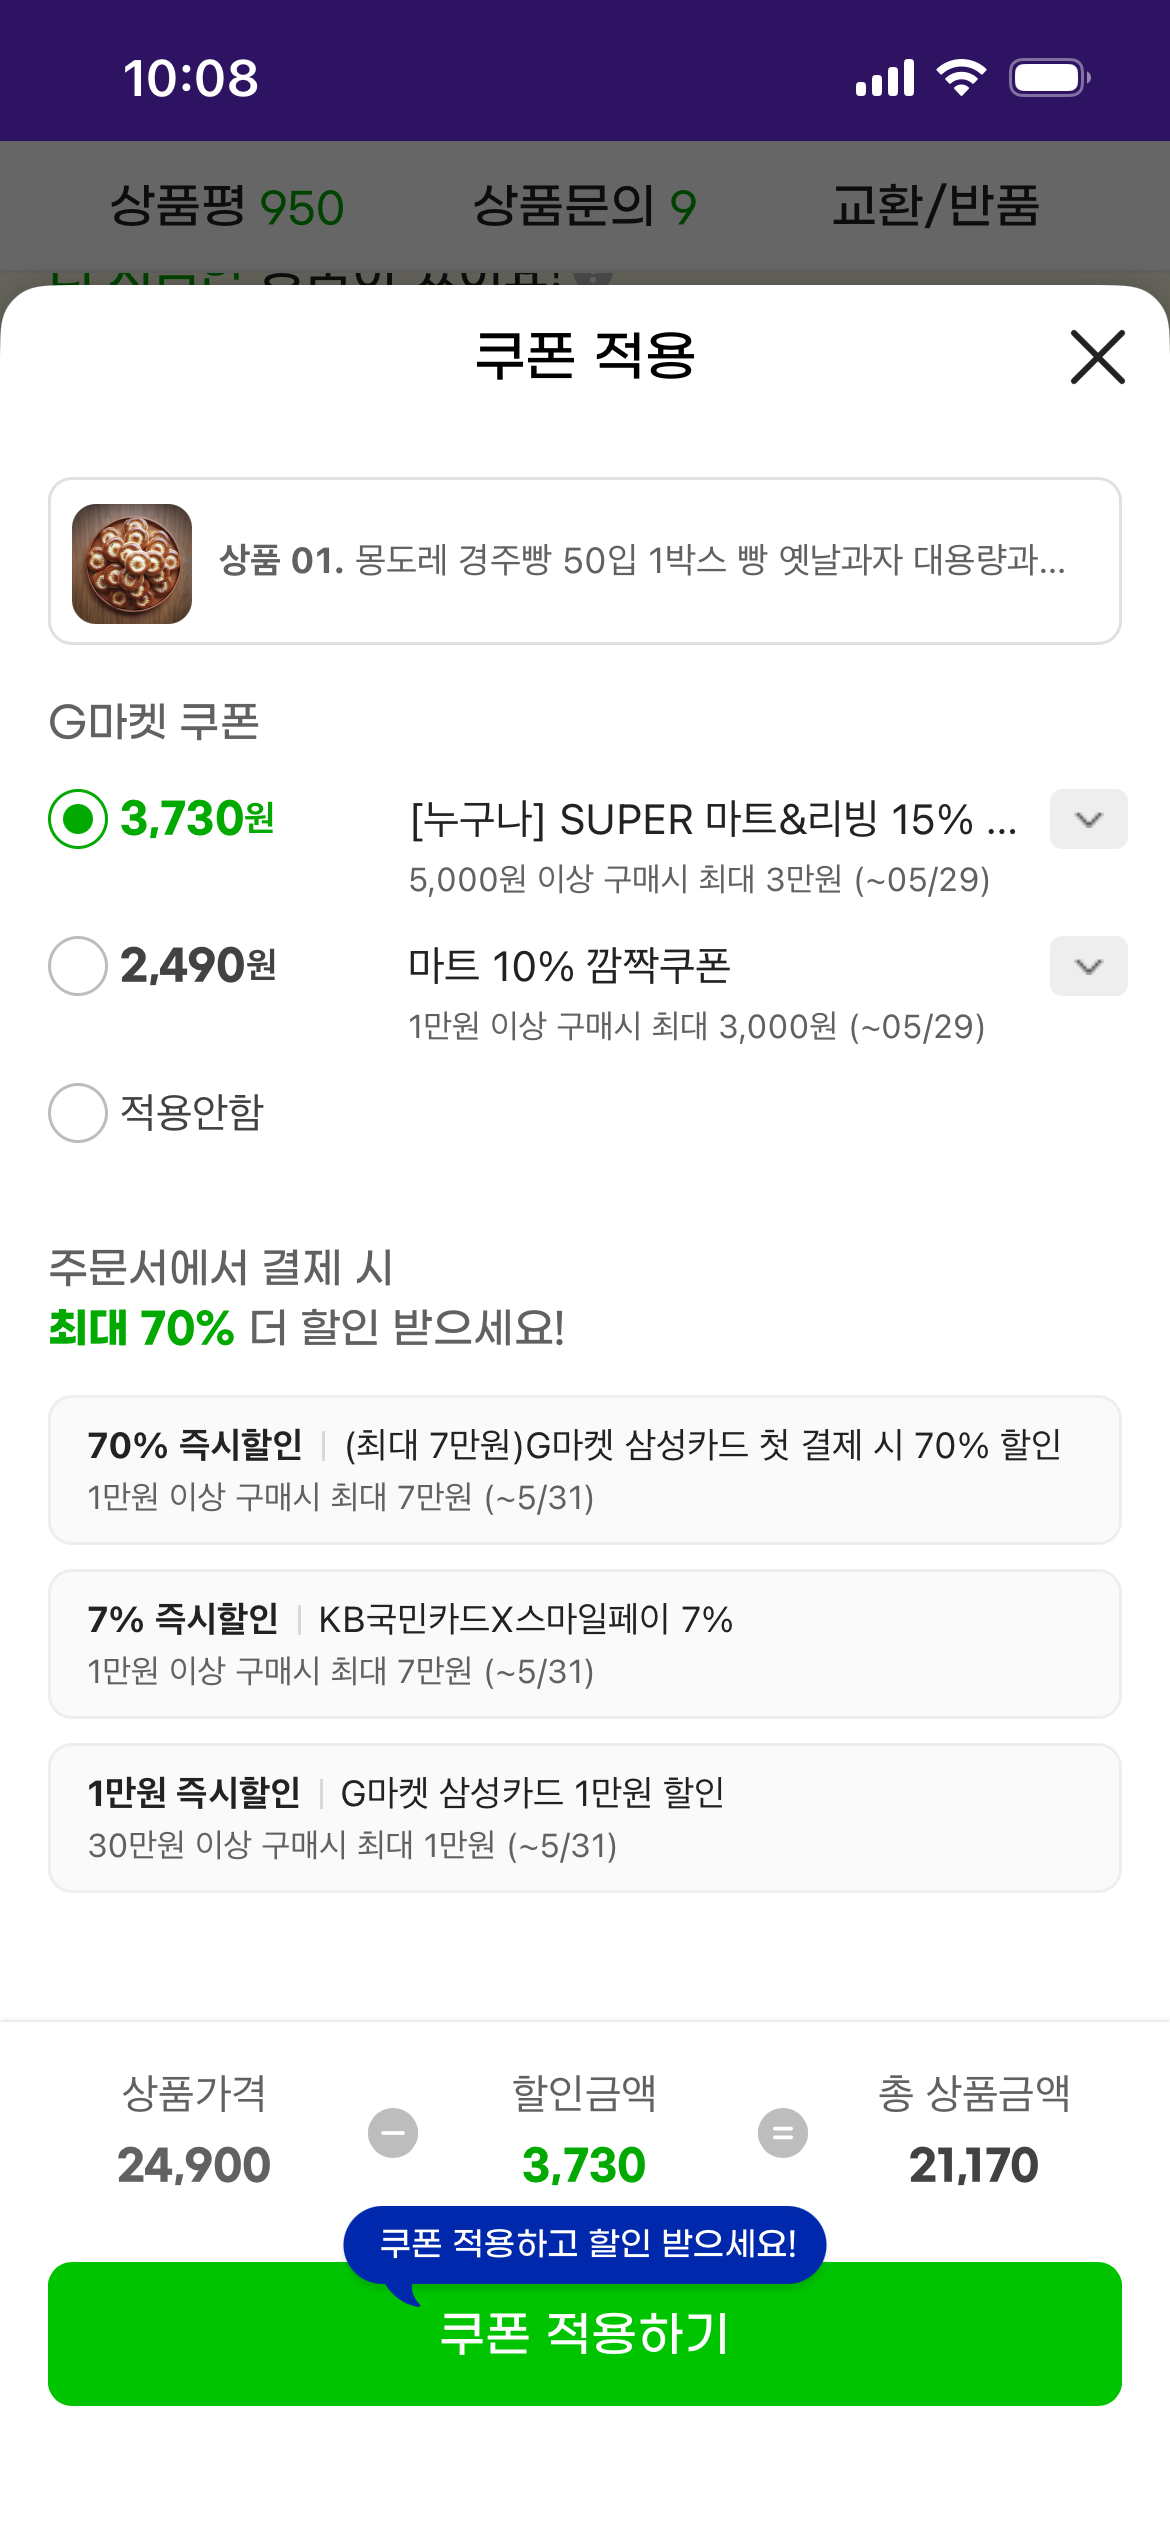Tap the battery icon in status bar
1170x2532 pixels.
pos(1049,78)
